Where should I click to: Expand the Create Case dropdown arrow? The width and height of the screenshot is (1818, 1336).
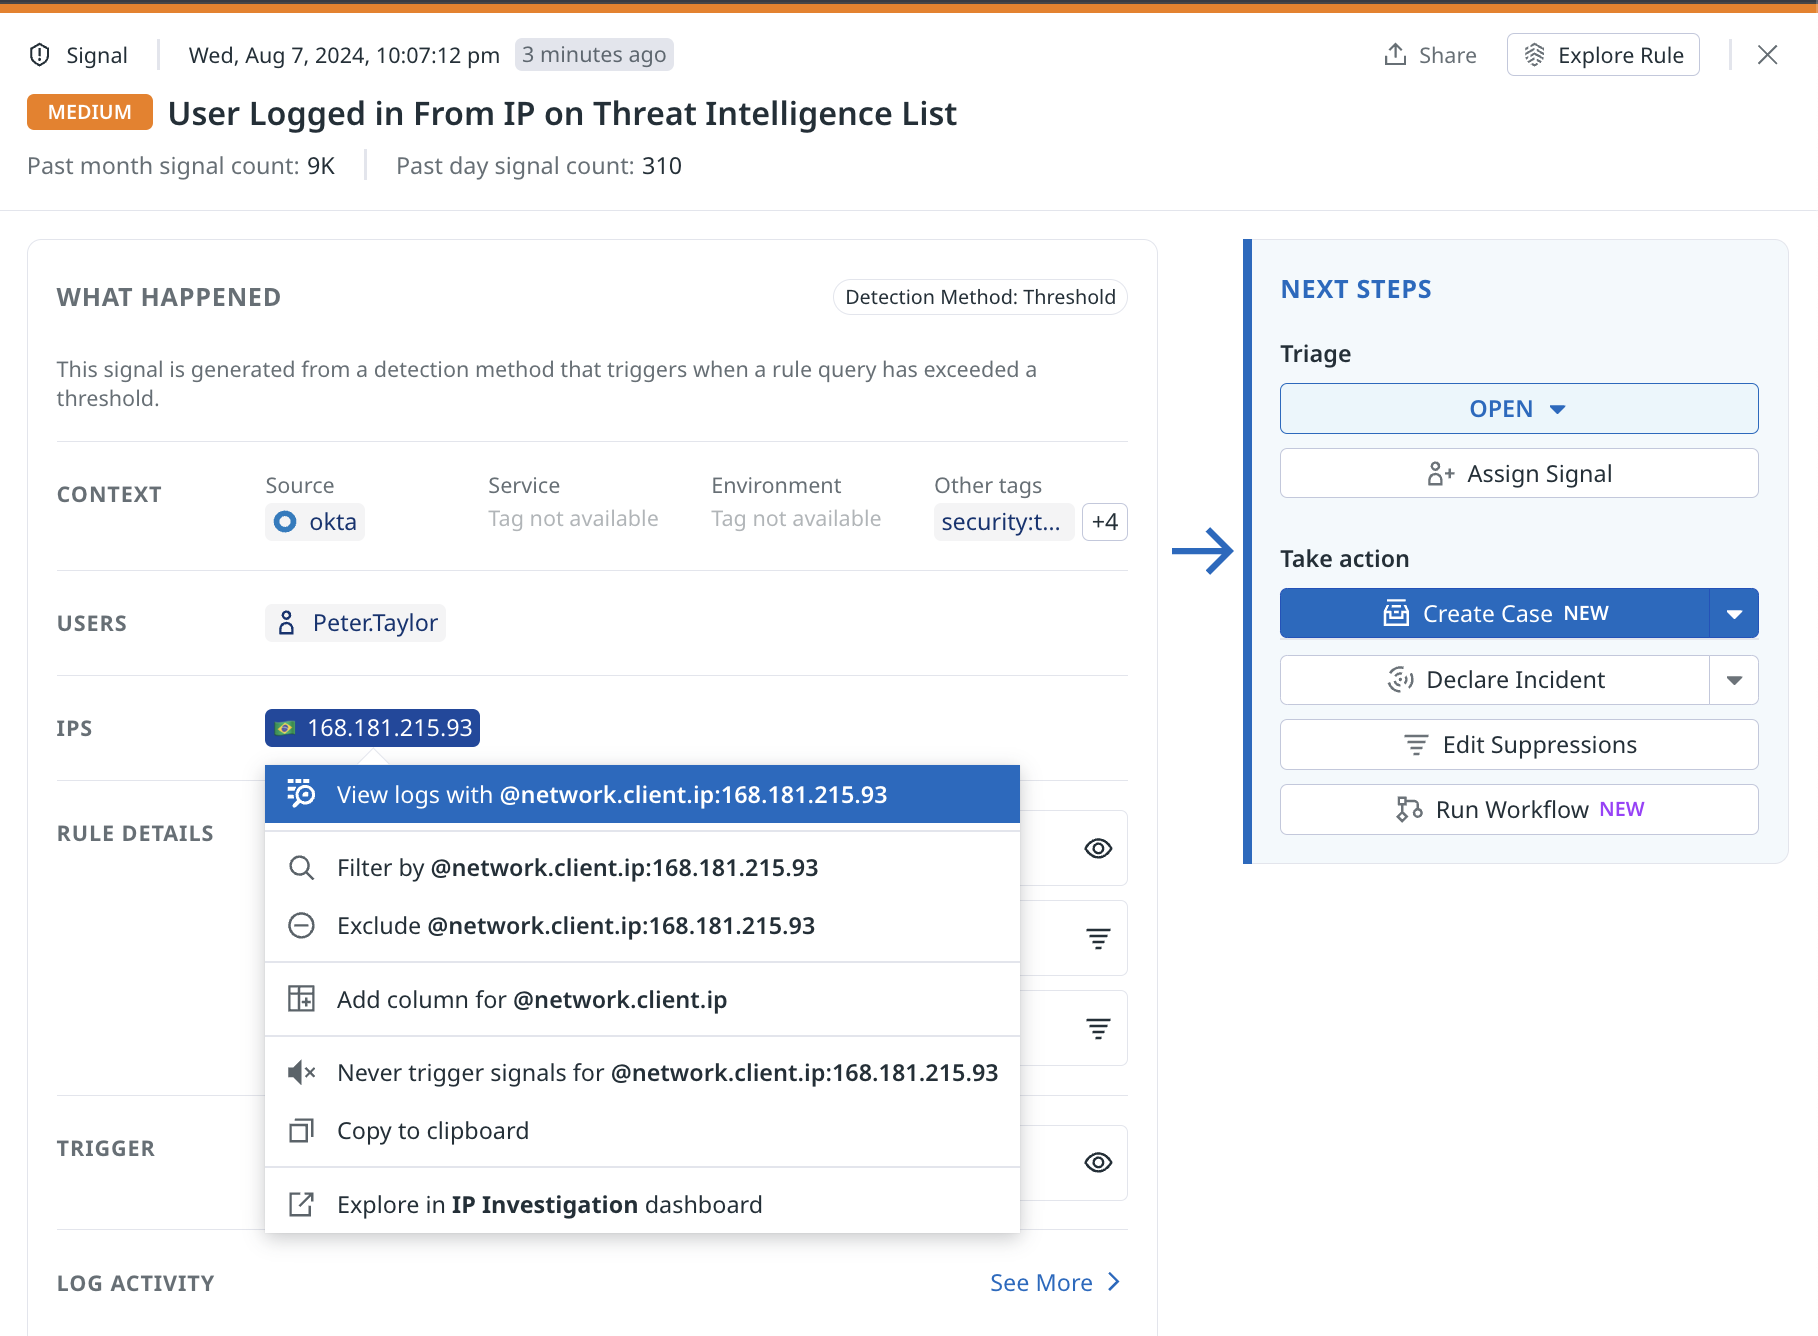(x=1735, y=614)
